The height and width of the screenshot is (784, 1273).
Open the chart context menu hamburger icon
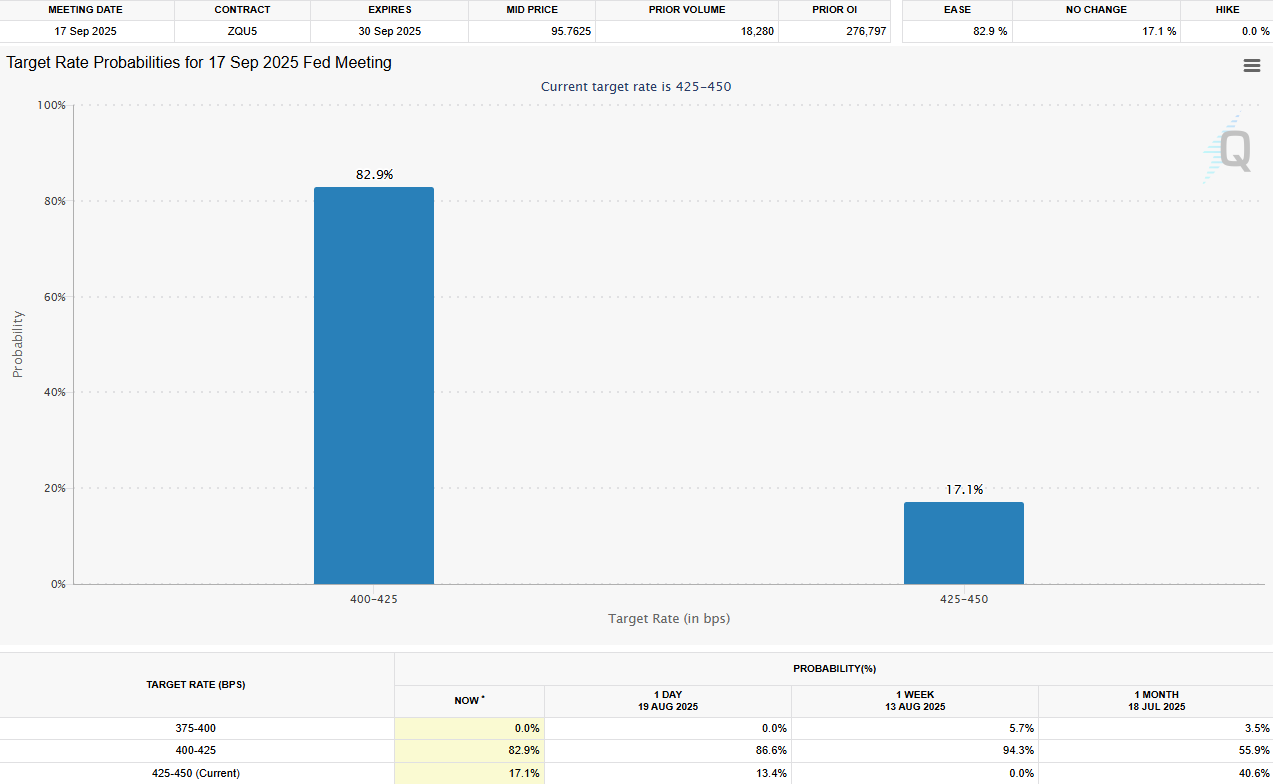tap(1251, 65)
